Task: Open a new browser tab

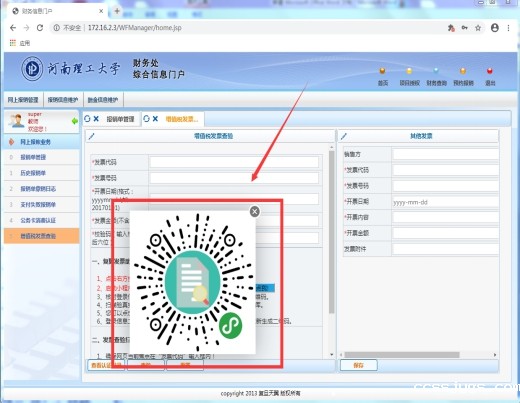Action: [x=117, y=11]
